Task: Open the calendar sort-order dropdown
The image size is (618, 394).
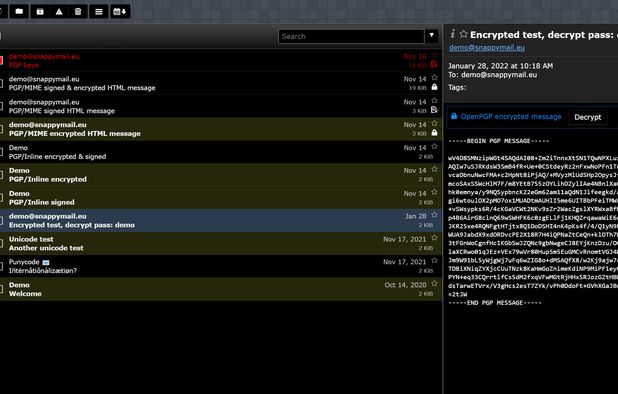Action: pos(120,11)
